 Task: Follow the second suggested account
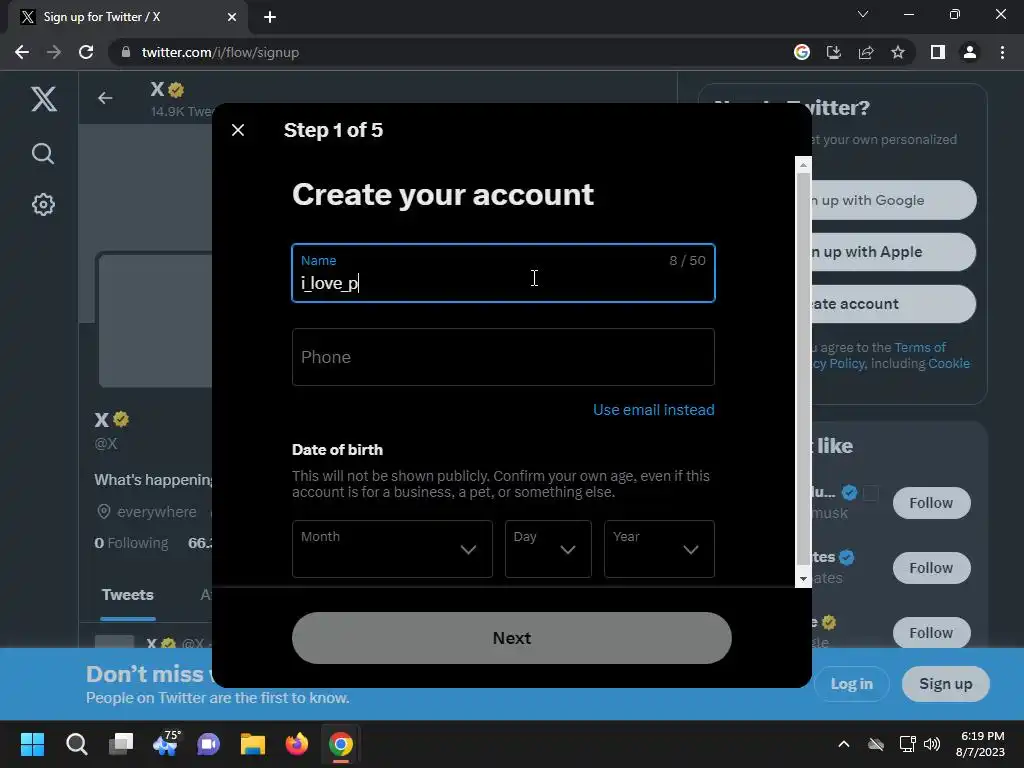931,568
